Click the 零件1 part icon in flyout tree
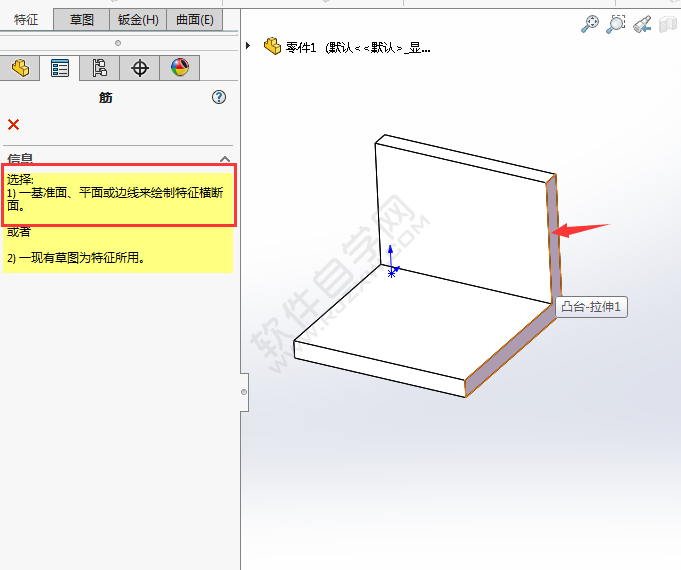The width and height of the screenshot is (681, 570). tap(272, 46)
